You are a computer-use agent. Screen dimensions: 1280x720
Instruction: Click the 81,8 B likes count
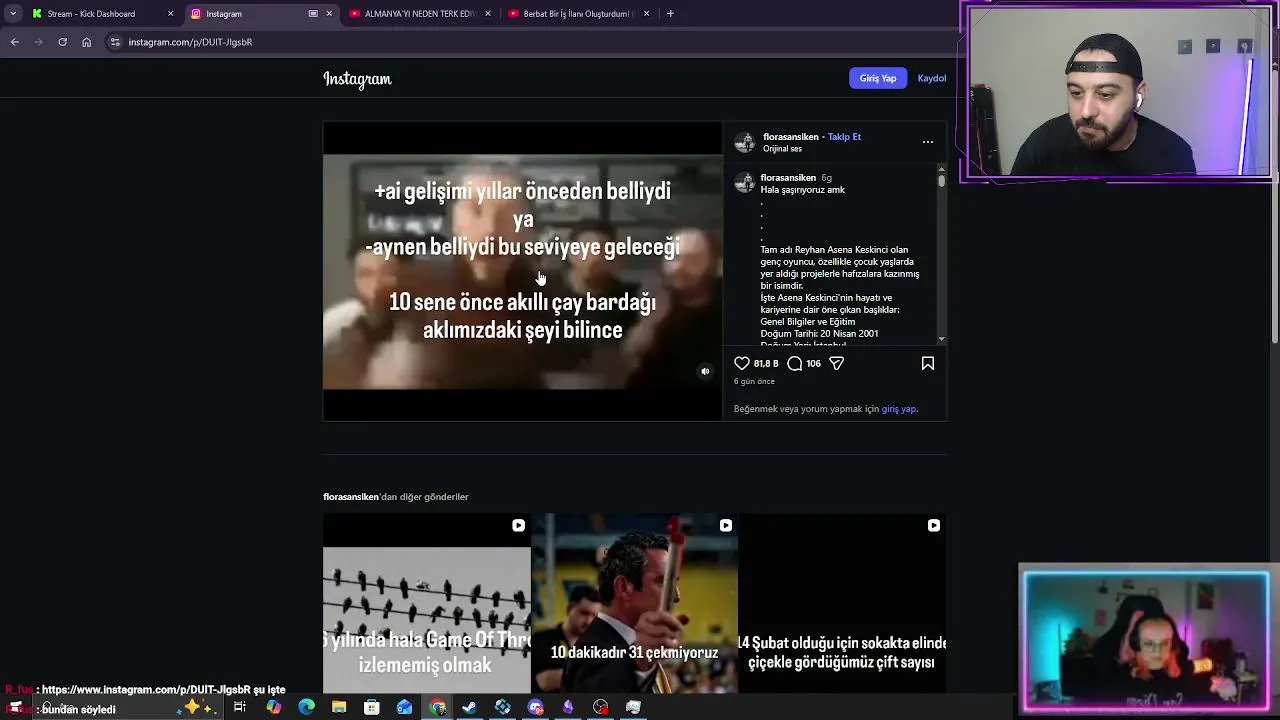[766, 364]
